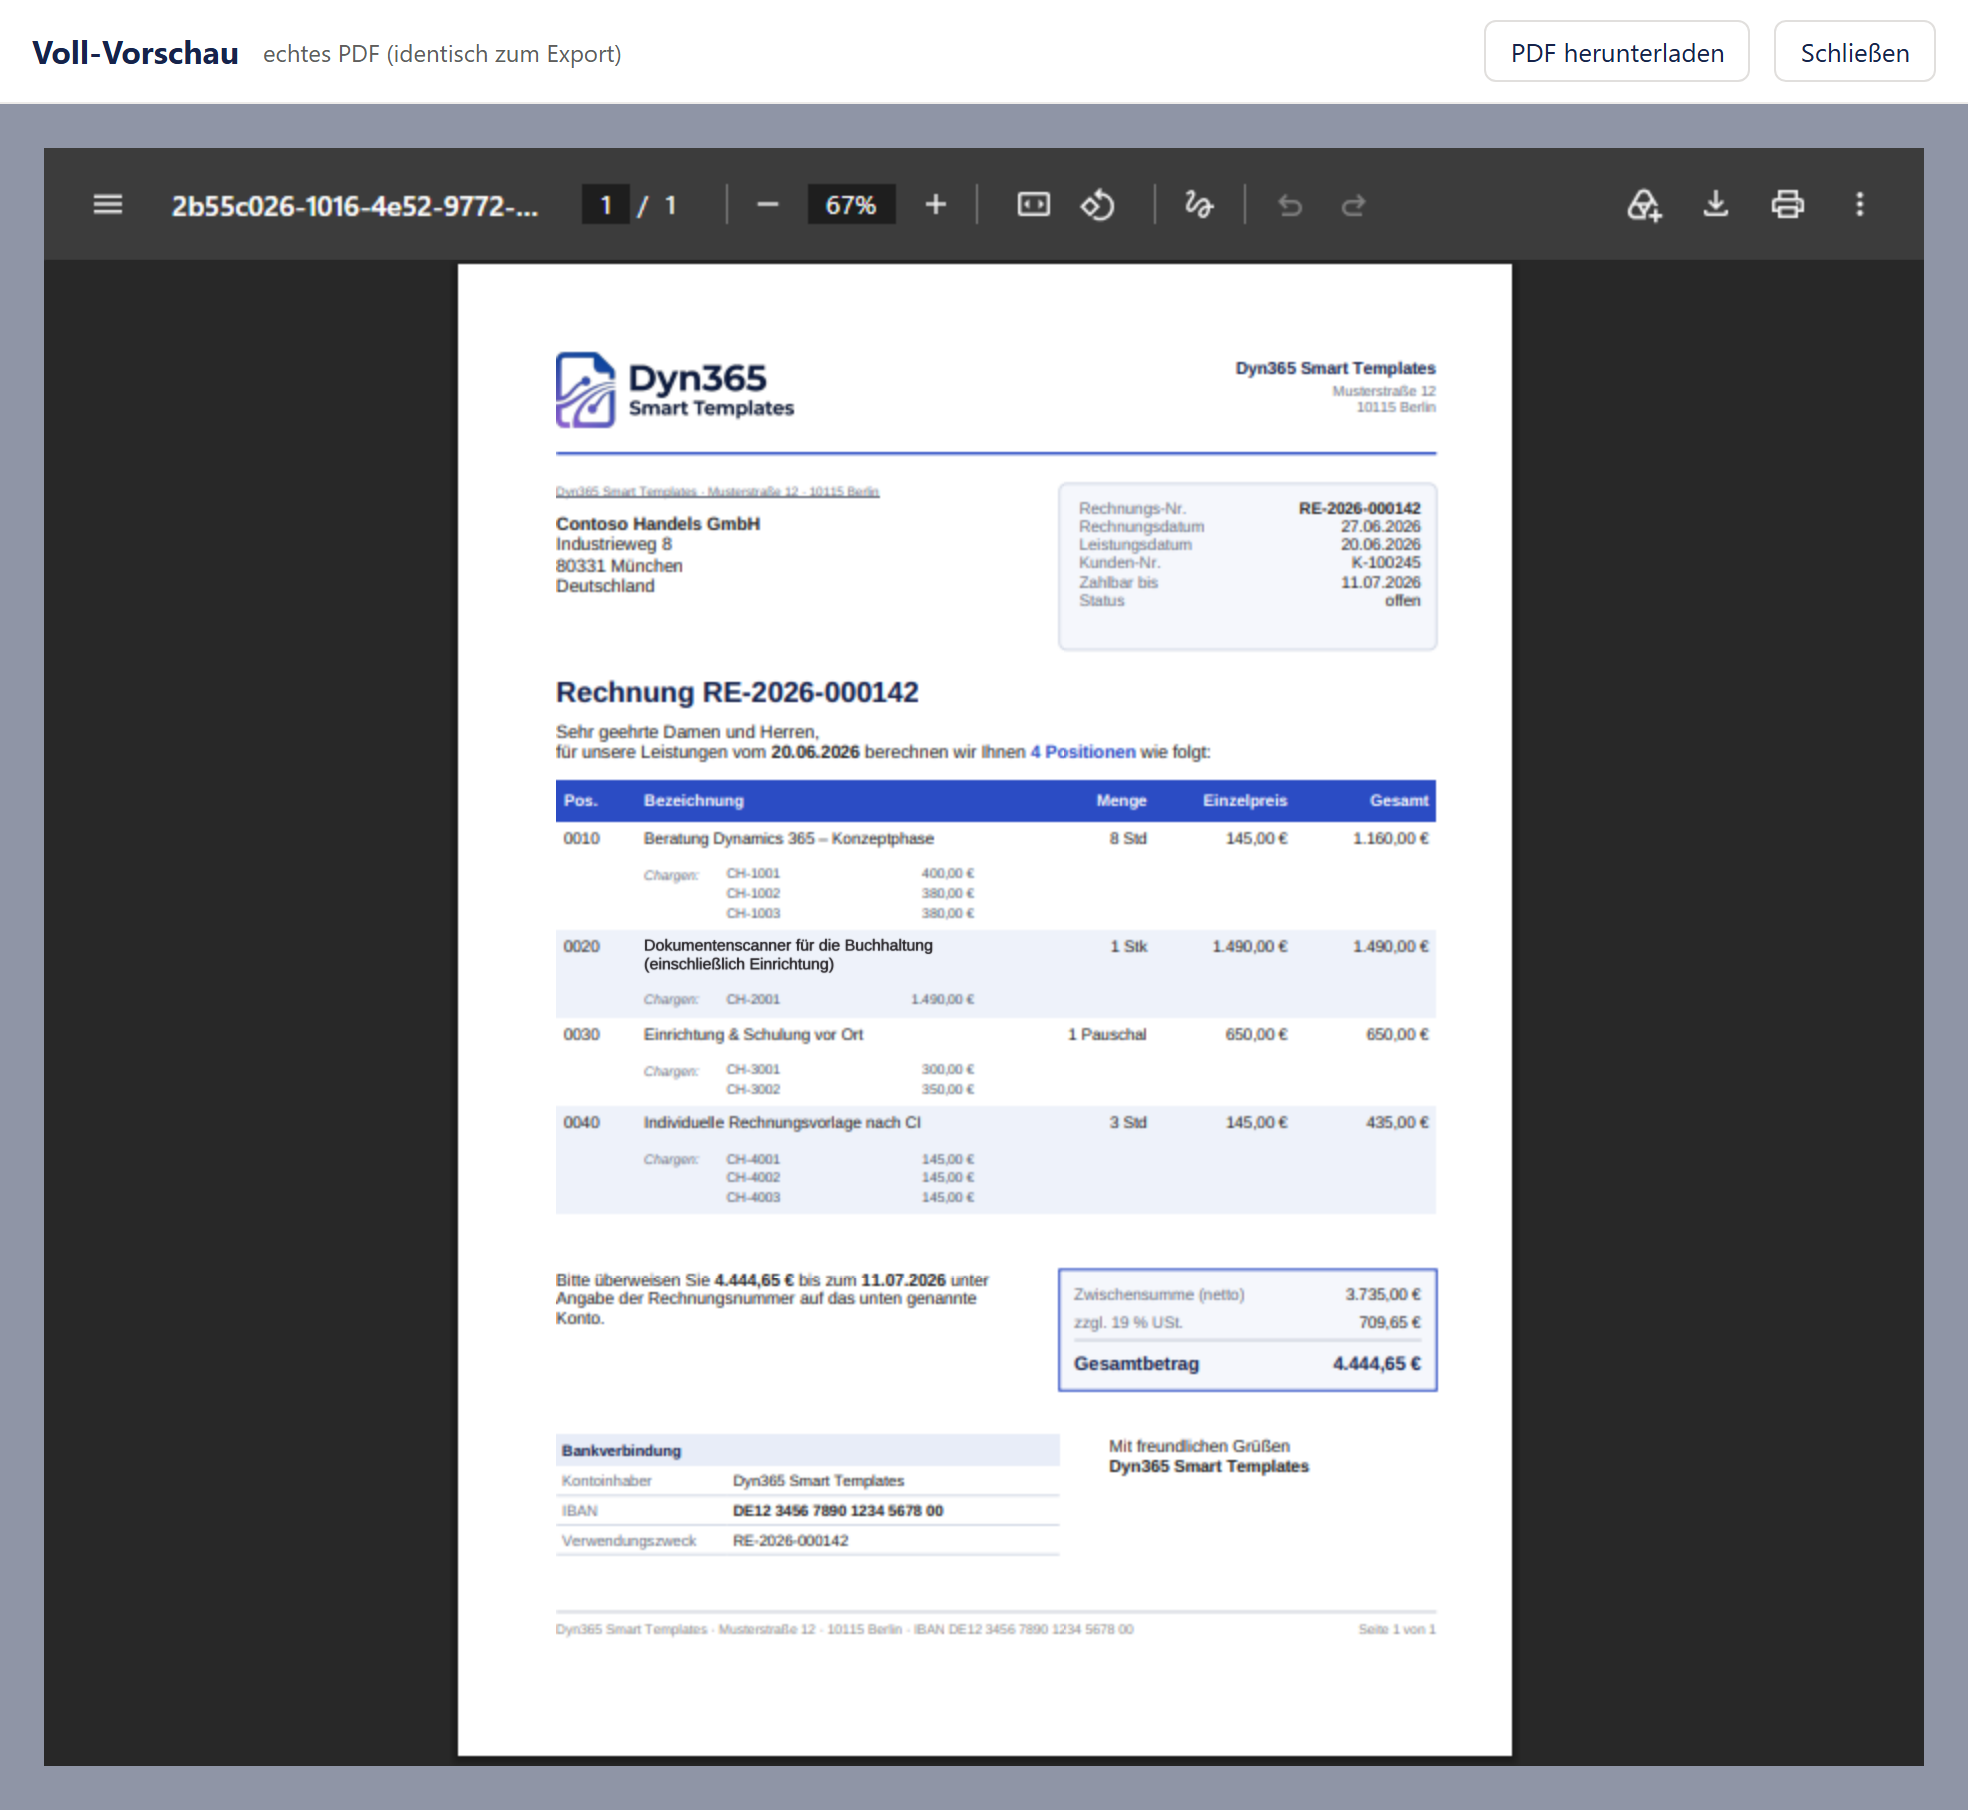Click the Zahlbar bis date 11.07.2026
This screenshot has width=1968, height=1810.
1381,583
